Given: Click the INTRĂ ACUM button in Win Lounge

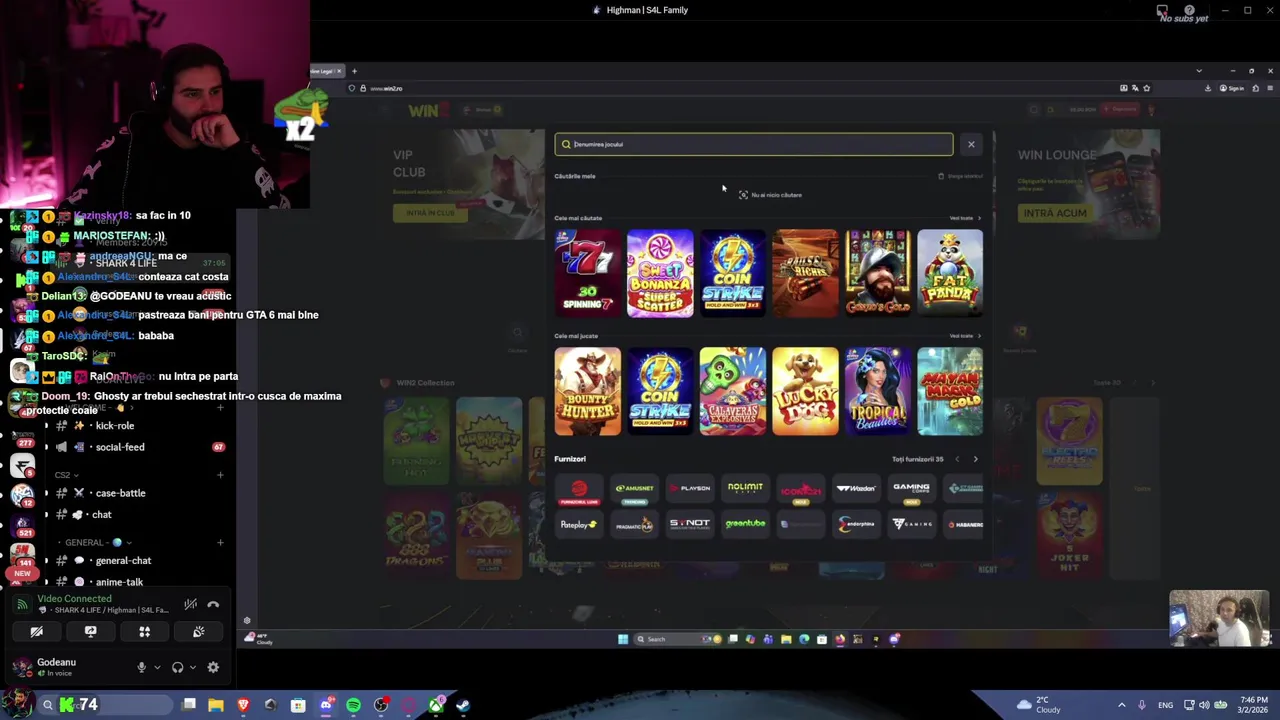Looking at the screenshot, I should tap(1055, 213).
